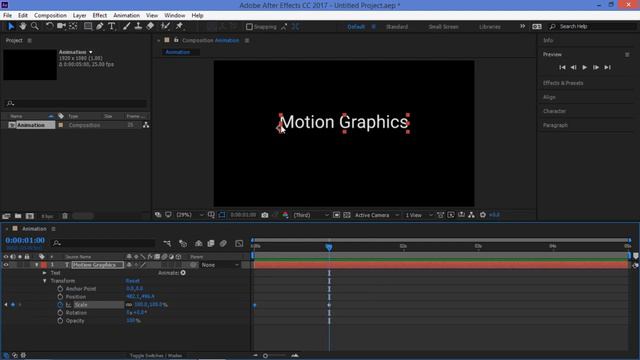Click Reset beside Transform
This screenshot has width=640, height=360.
[133, 281]
